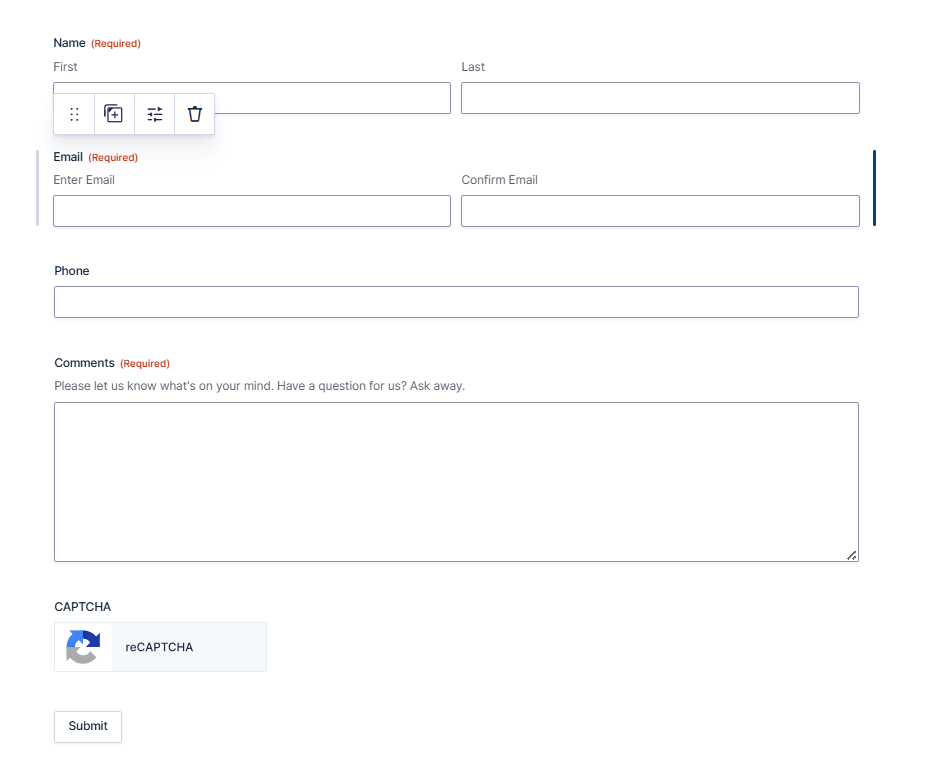Click the Confirm Email input box
Viewport: 942px width, 777px height.
point(660,211)
